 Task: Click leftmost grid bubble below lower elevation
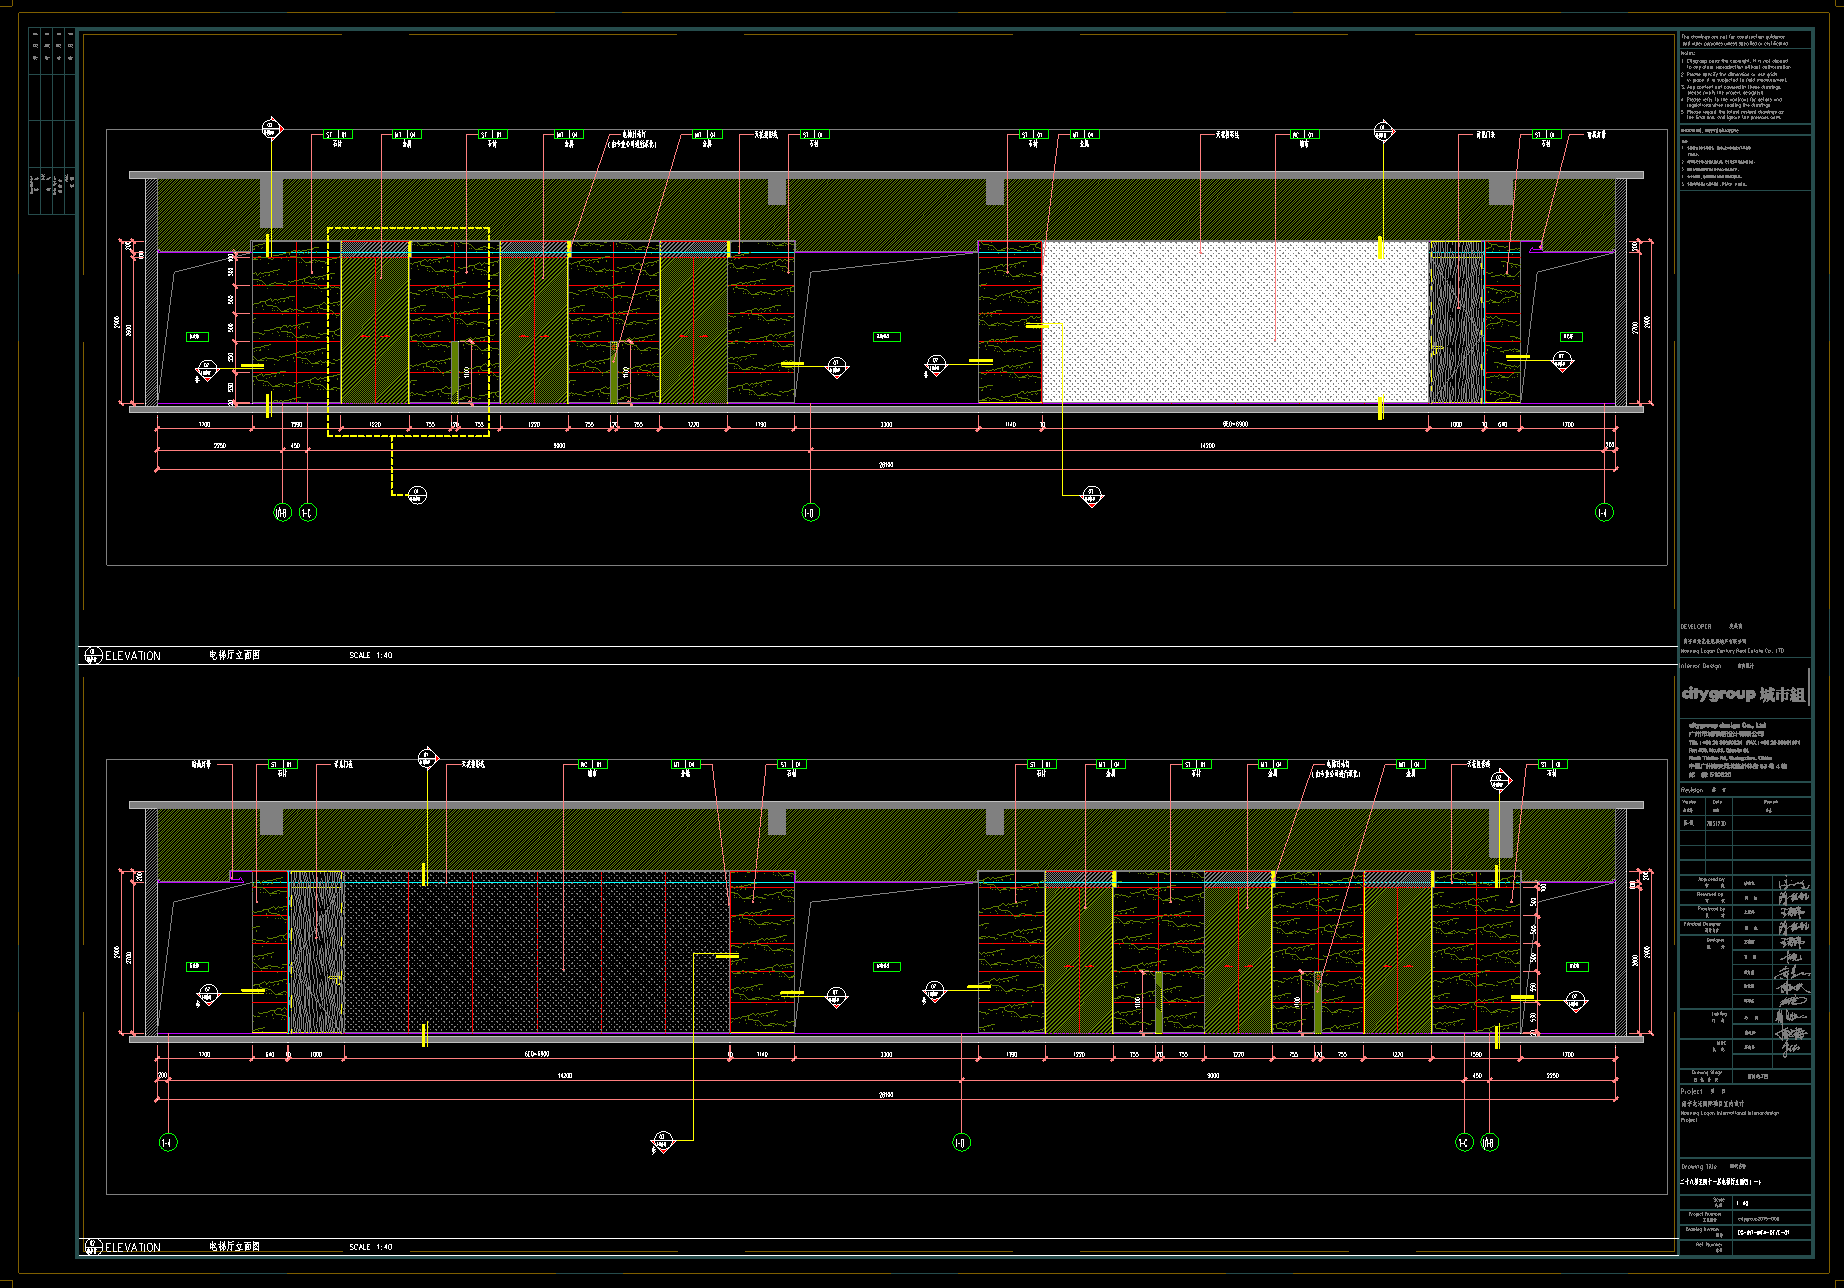pos(168,1142)
